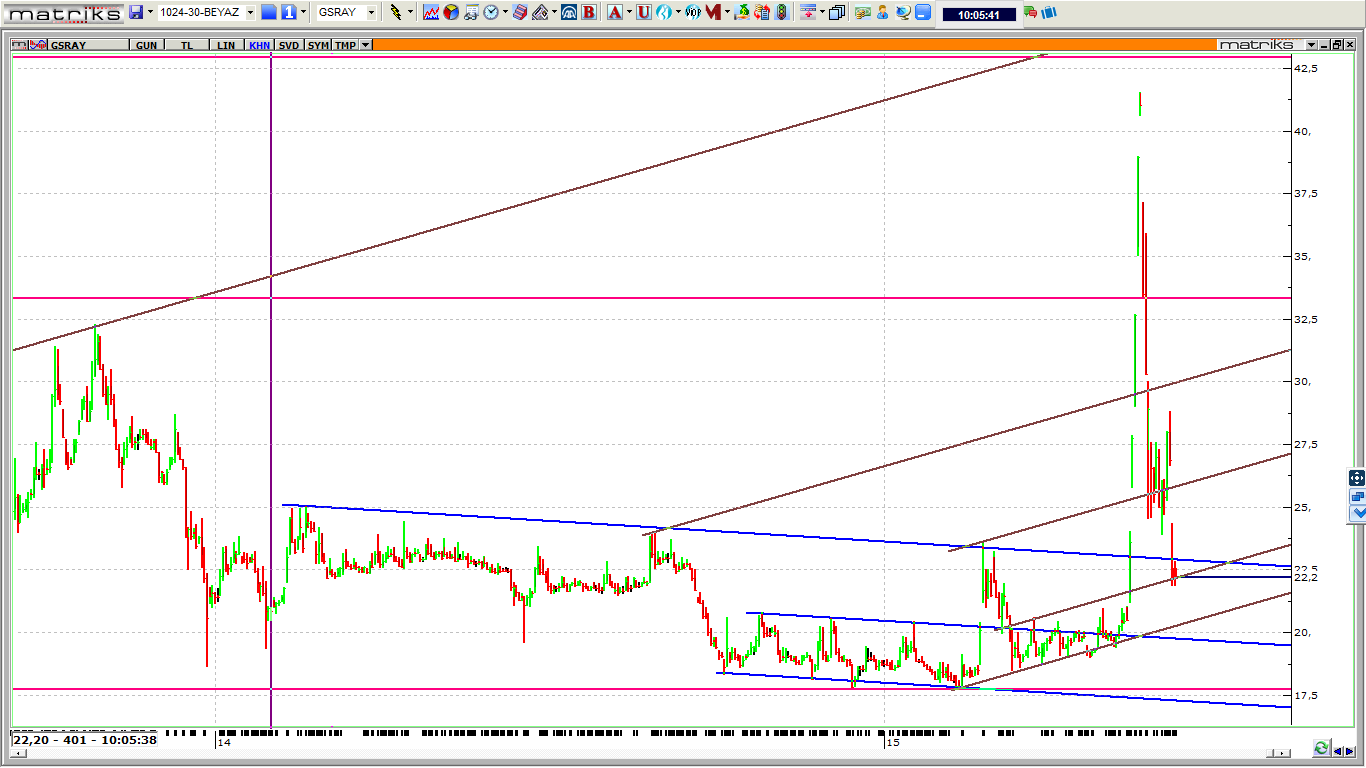Image resolution: width=1366 pixels, height=768 pixels.
Task: Click the green refresh icon at bottom right
Action: pyautogui.click(x=1321, y=748)
